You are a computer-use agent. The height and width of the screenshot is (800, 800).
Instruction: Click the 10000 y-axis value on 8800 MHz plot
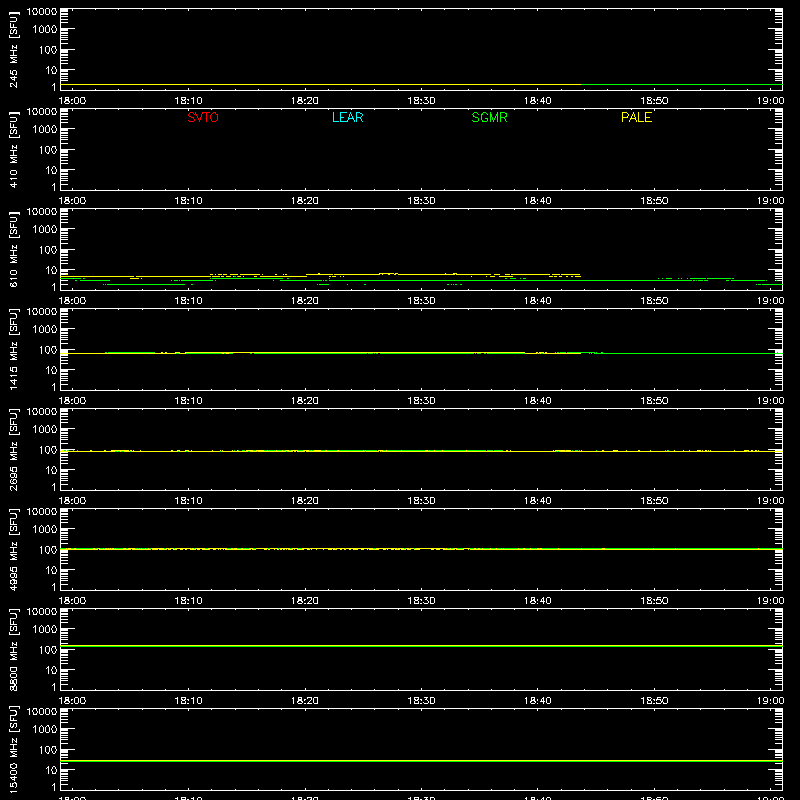pos(42,612)
